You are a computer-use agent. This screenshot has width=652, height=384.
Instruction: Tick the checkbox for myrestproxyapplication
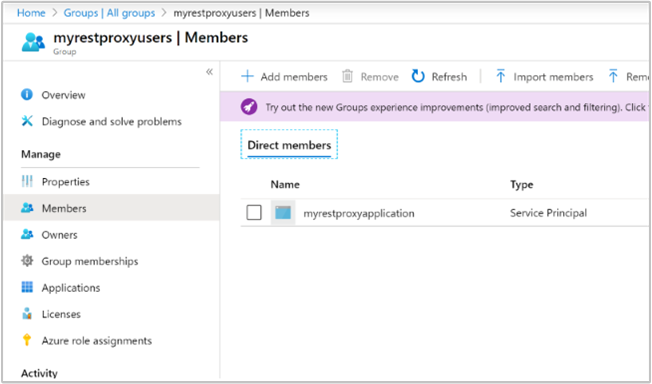tap(254, 213)
